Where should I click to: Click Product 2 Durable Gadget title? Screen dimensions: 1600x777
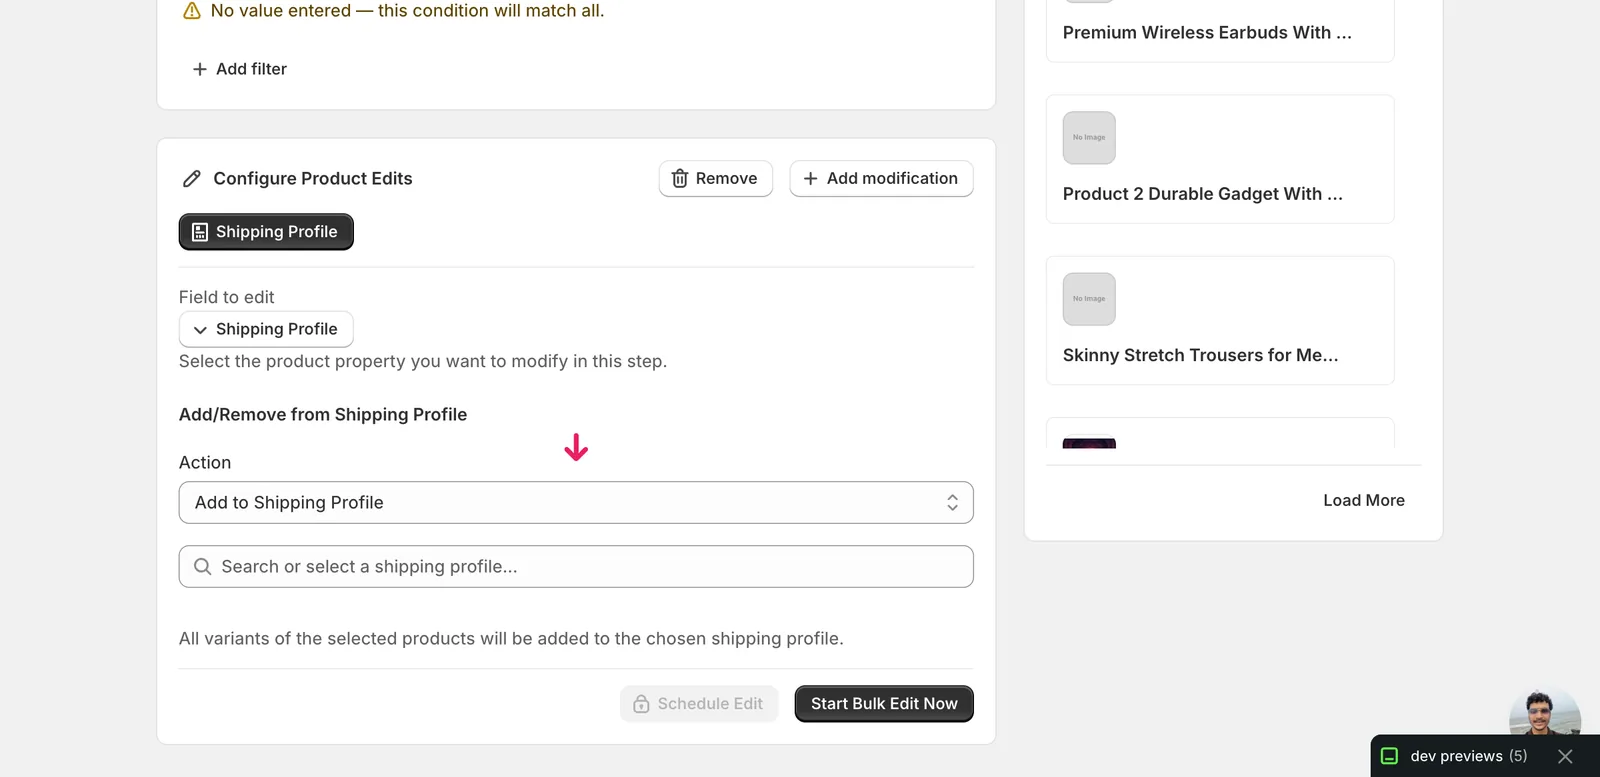click(1203, 194)
